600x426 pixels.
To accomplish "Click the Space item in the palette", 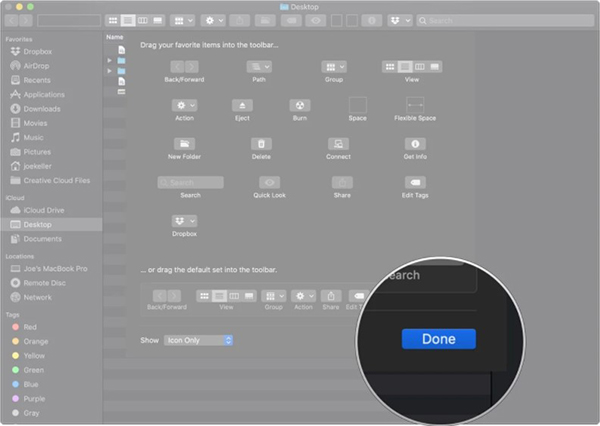I will (358, 105).
